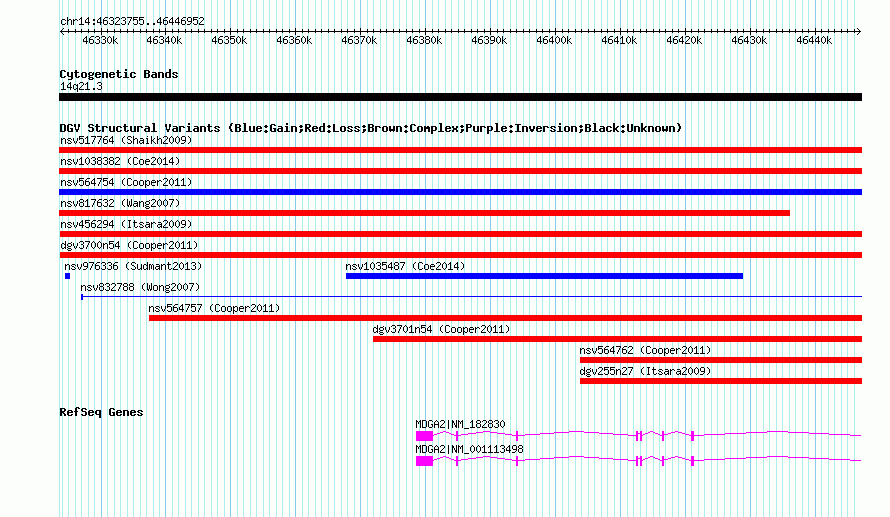Select the red dgv3701n54 variant bar

point(618,339)
